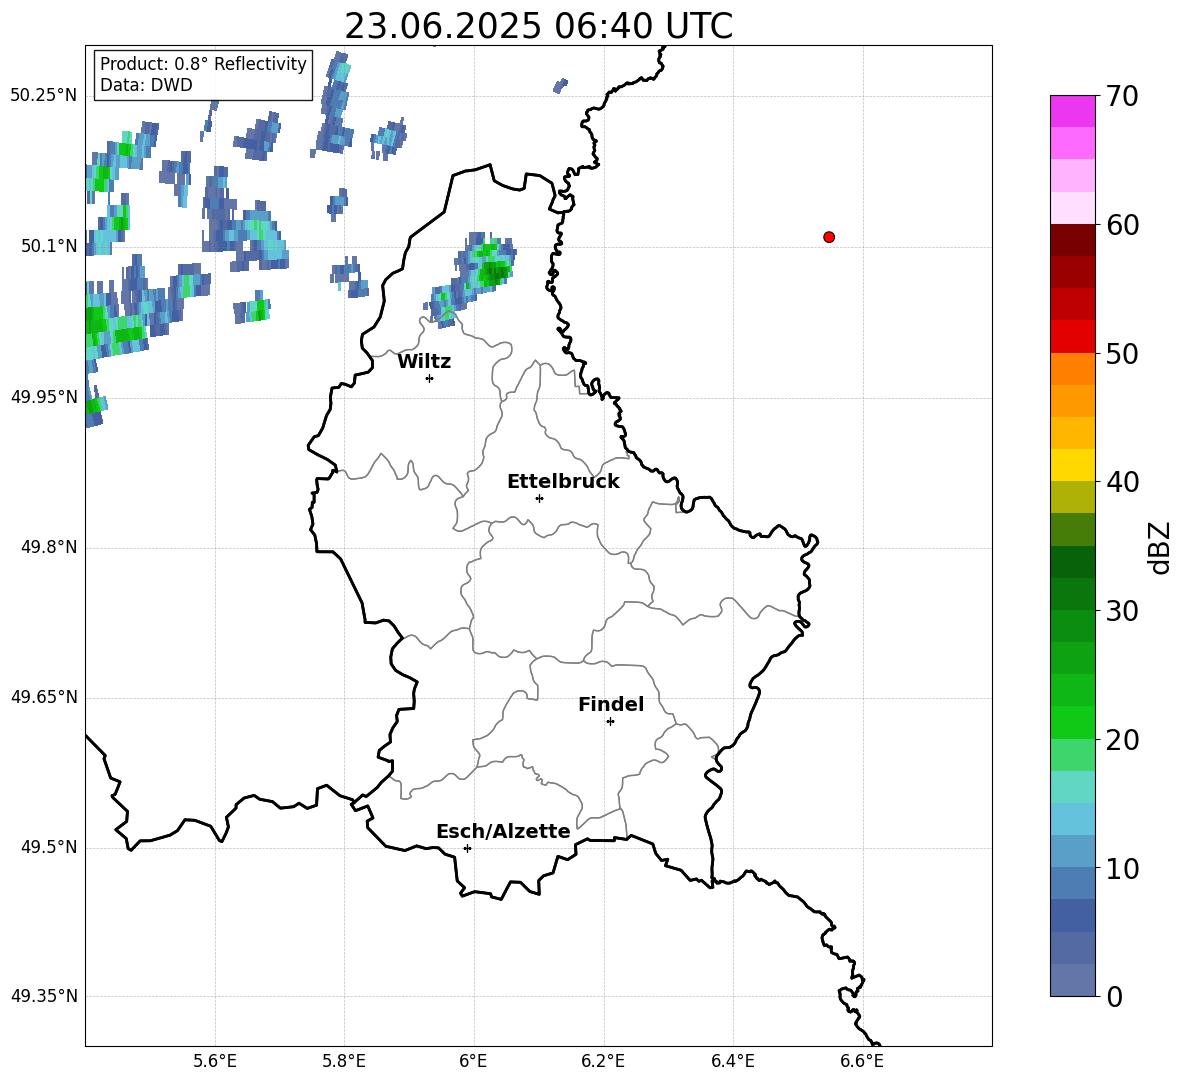
Task: Click the 6.4°E longitude label
Action: click(x=732, y=1061)
